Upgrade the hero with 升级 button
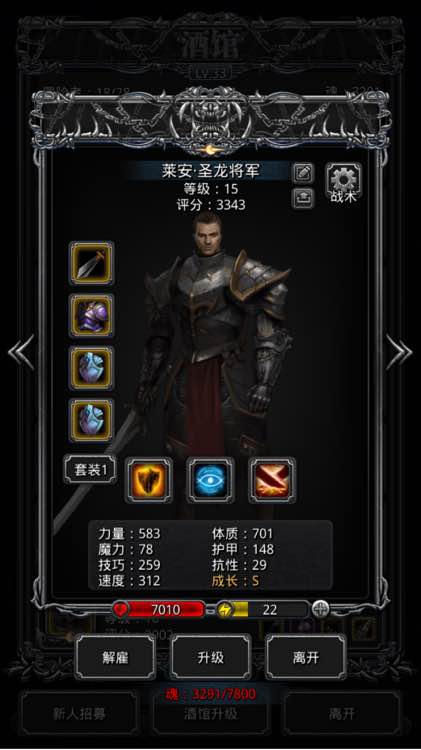The image size is (421, 750). click(x=210, y=657)
